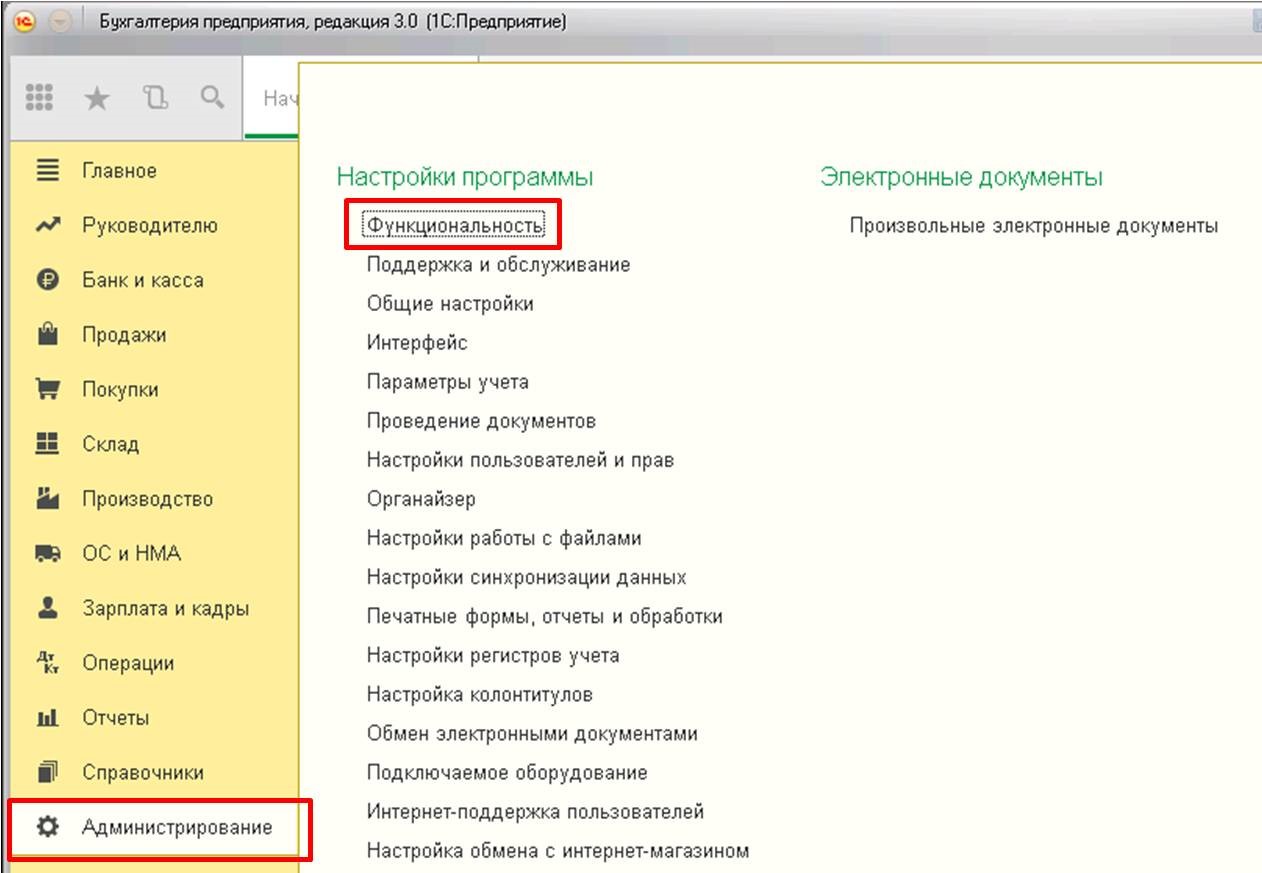Open the 1C main menu dropdown arrow

59,22
